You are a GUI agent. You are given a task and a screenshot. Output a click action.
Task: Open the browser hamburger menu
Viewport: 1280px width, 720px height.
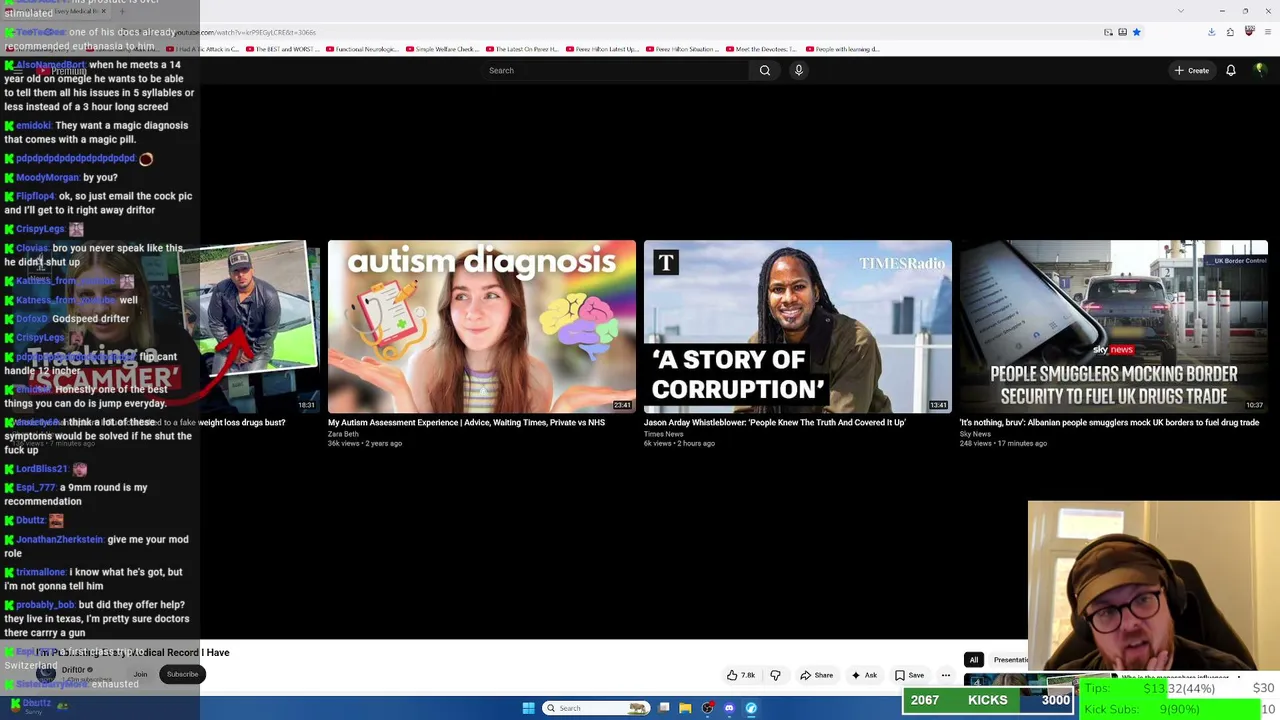[x=1268, y=32]
